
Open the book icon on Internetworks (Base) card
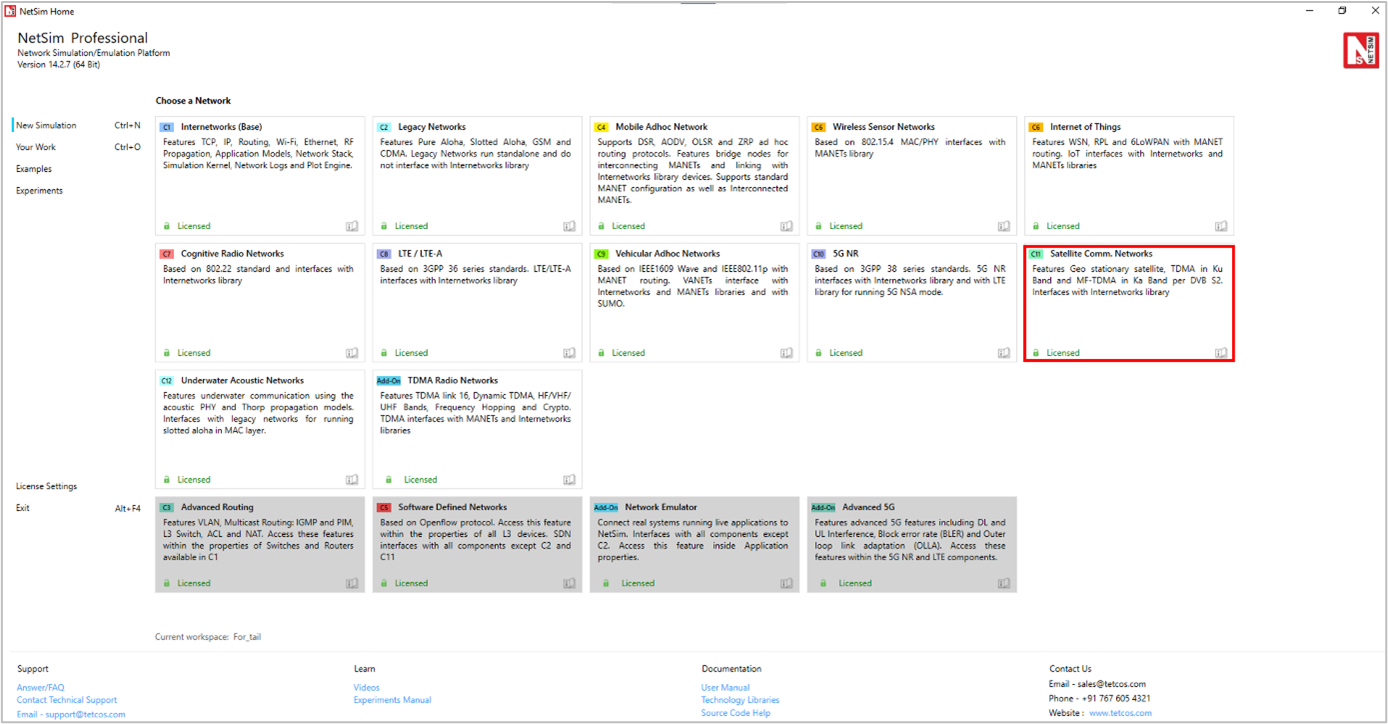pos(352,226)
